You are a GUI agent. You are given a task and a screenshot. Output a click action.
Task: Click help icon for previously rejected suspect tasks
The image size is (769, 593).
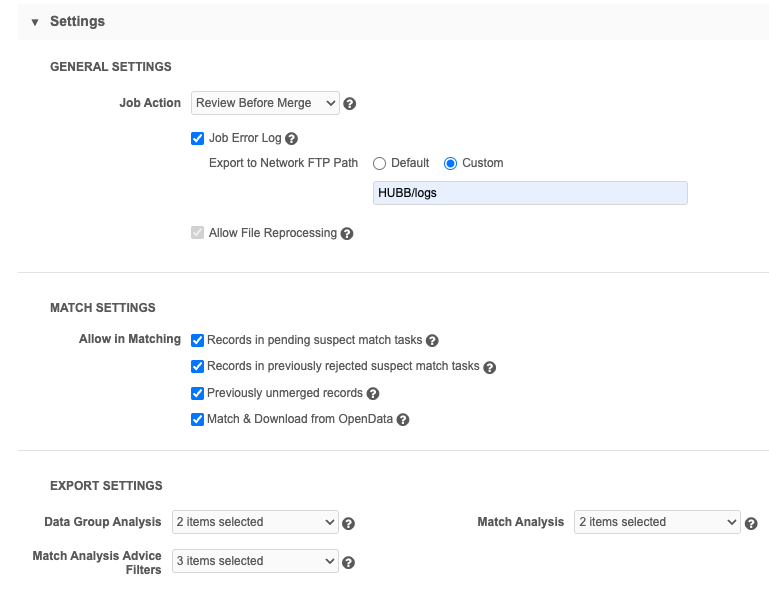(489, 367)
